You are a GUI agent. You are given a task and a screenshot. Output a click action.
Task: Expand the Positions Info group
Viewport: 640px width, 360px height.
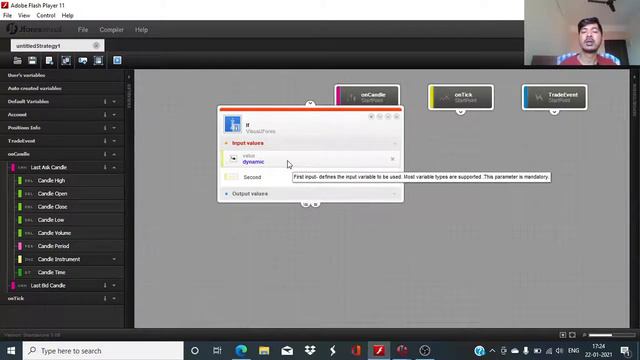pyautogui.click(x=114, y=128)
